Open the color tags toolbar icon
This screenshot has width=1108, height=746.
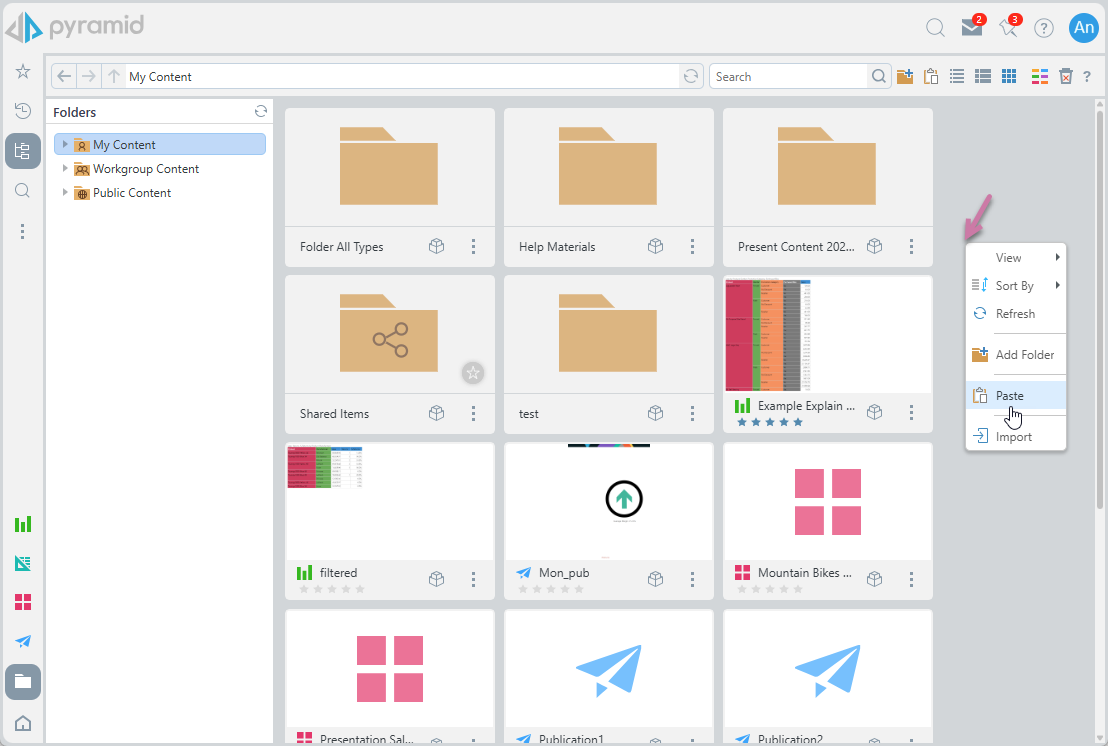point(1039,77)
